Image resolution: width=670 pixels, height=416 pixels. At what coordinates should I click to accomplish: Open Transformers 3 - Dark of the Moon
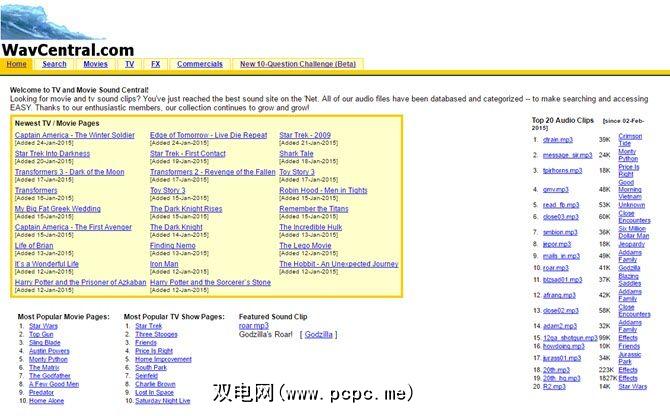click(69, 172)
